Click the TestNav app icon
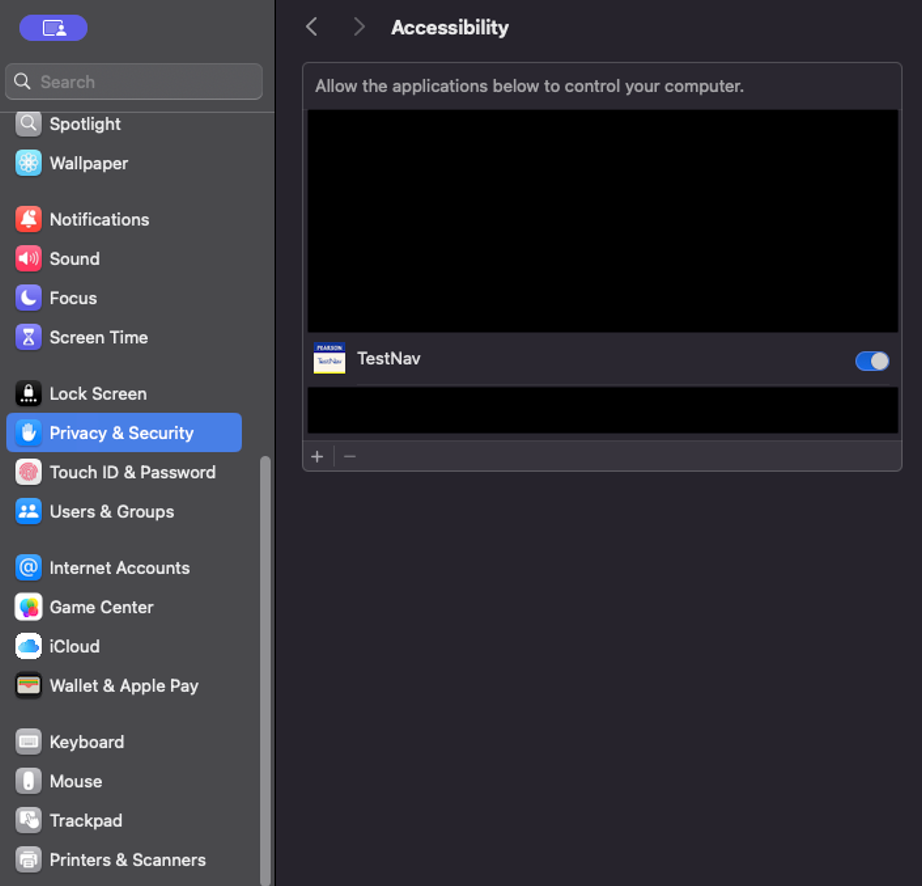This screenshot has width=922, height=886. point(329,358)
